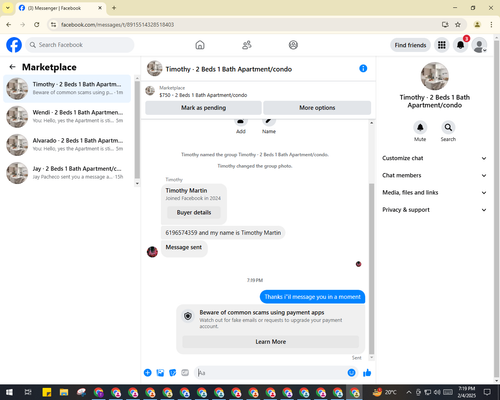The height and width of the screenshot is (400, 500).
Task: Go back using the arrow beside Marketplace
Action: click(x=12, y=67)
